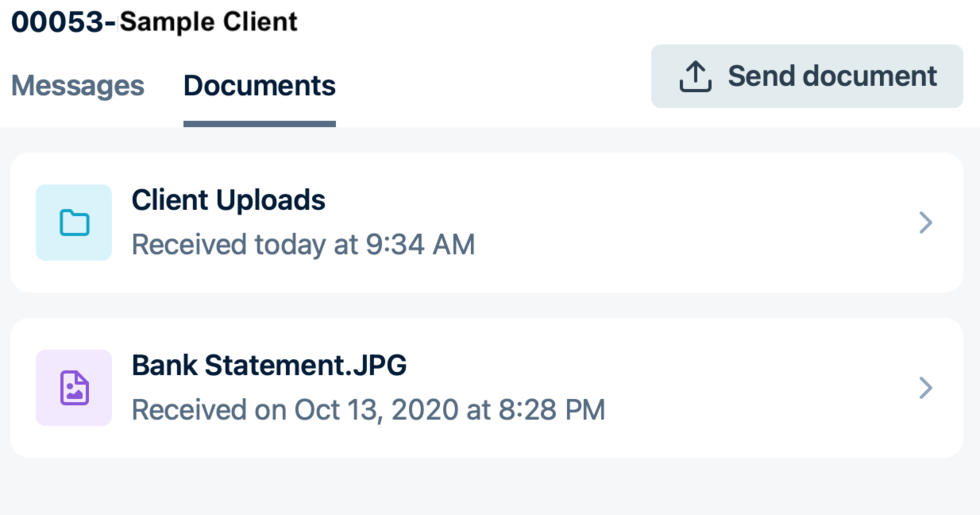The image size is (980, 515).
Task: Click 'Received today at 9:34 AM' text
Action: coord(303,244)
